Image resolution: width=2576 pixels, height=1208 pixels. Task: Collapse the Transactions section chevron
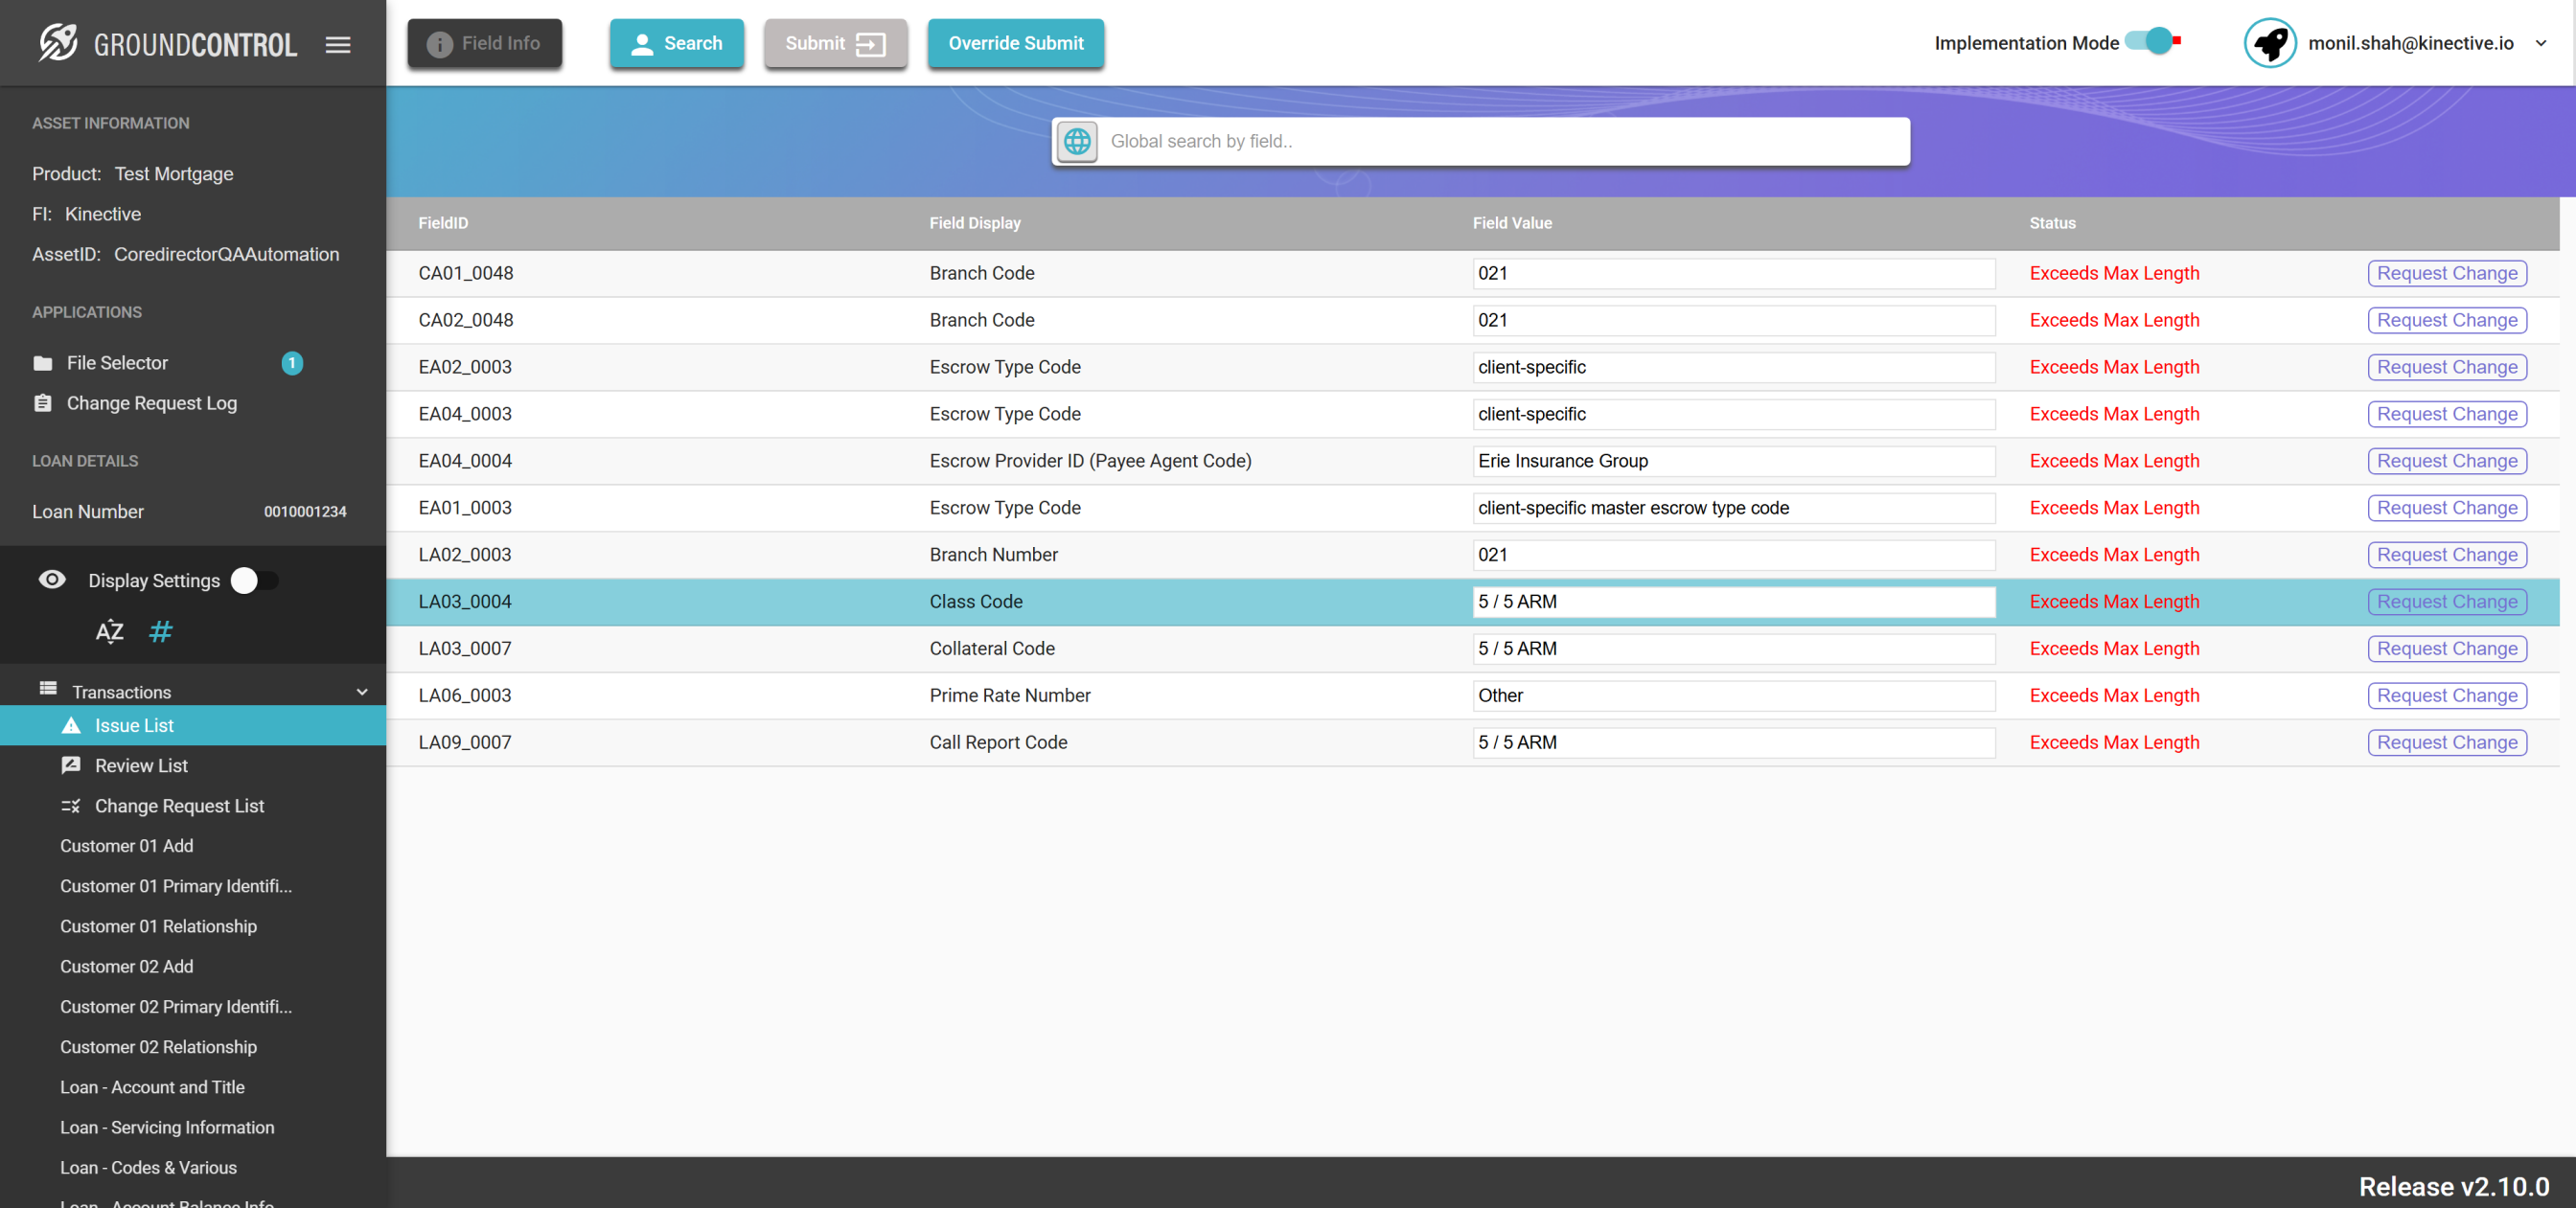click(362, 692)
